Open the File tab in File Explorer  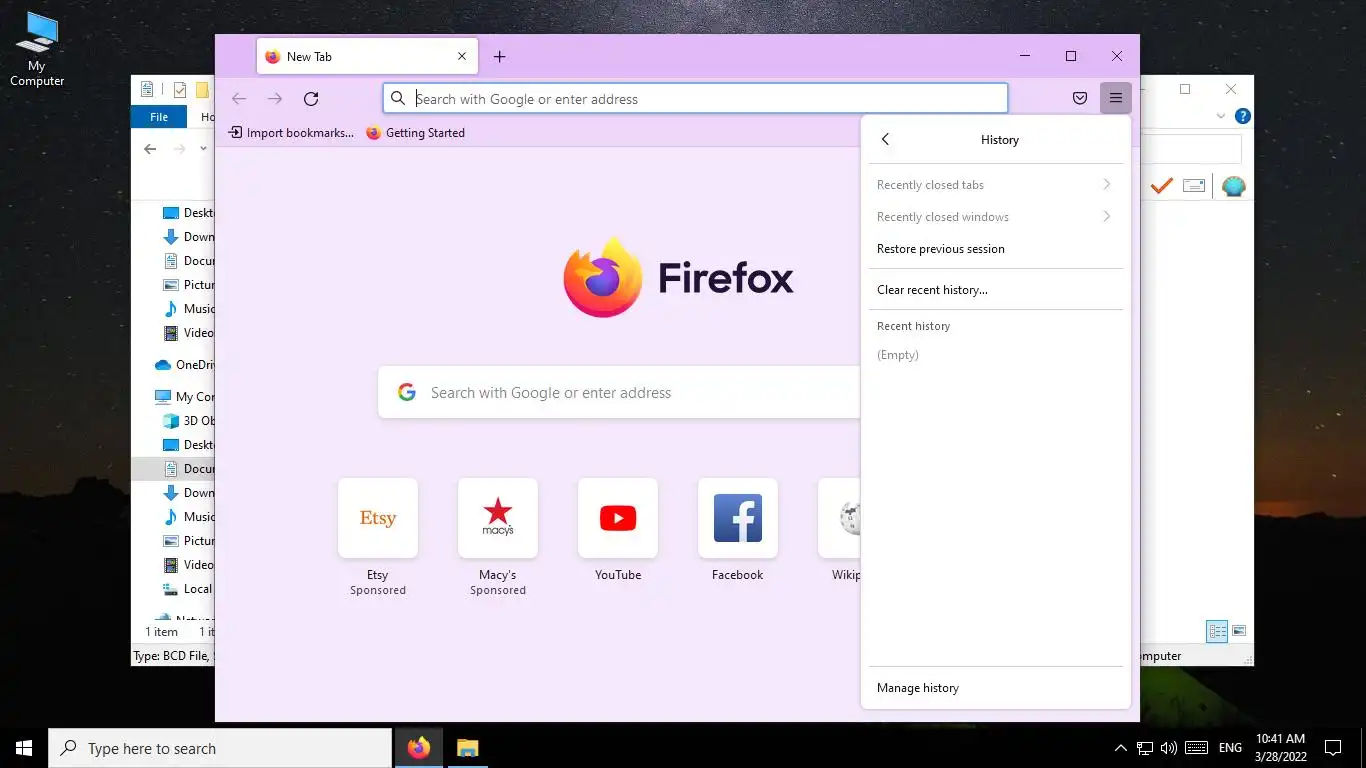click(158, 117)
